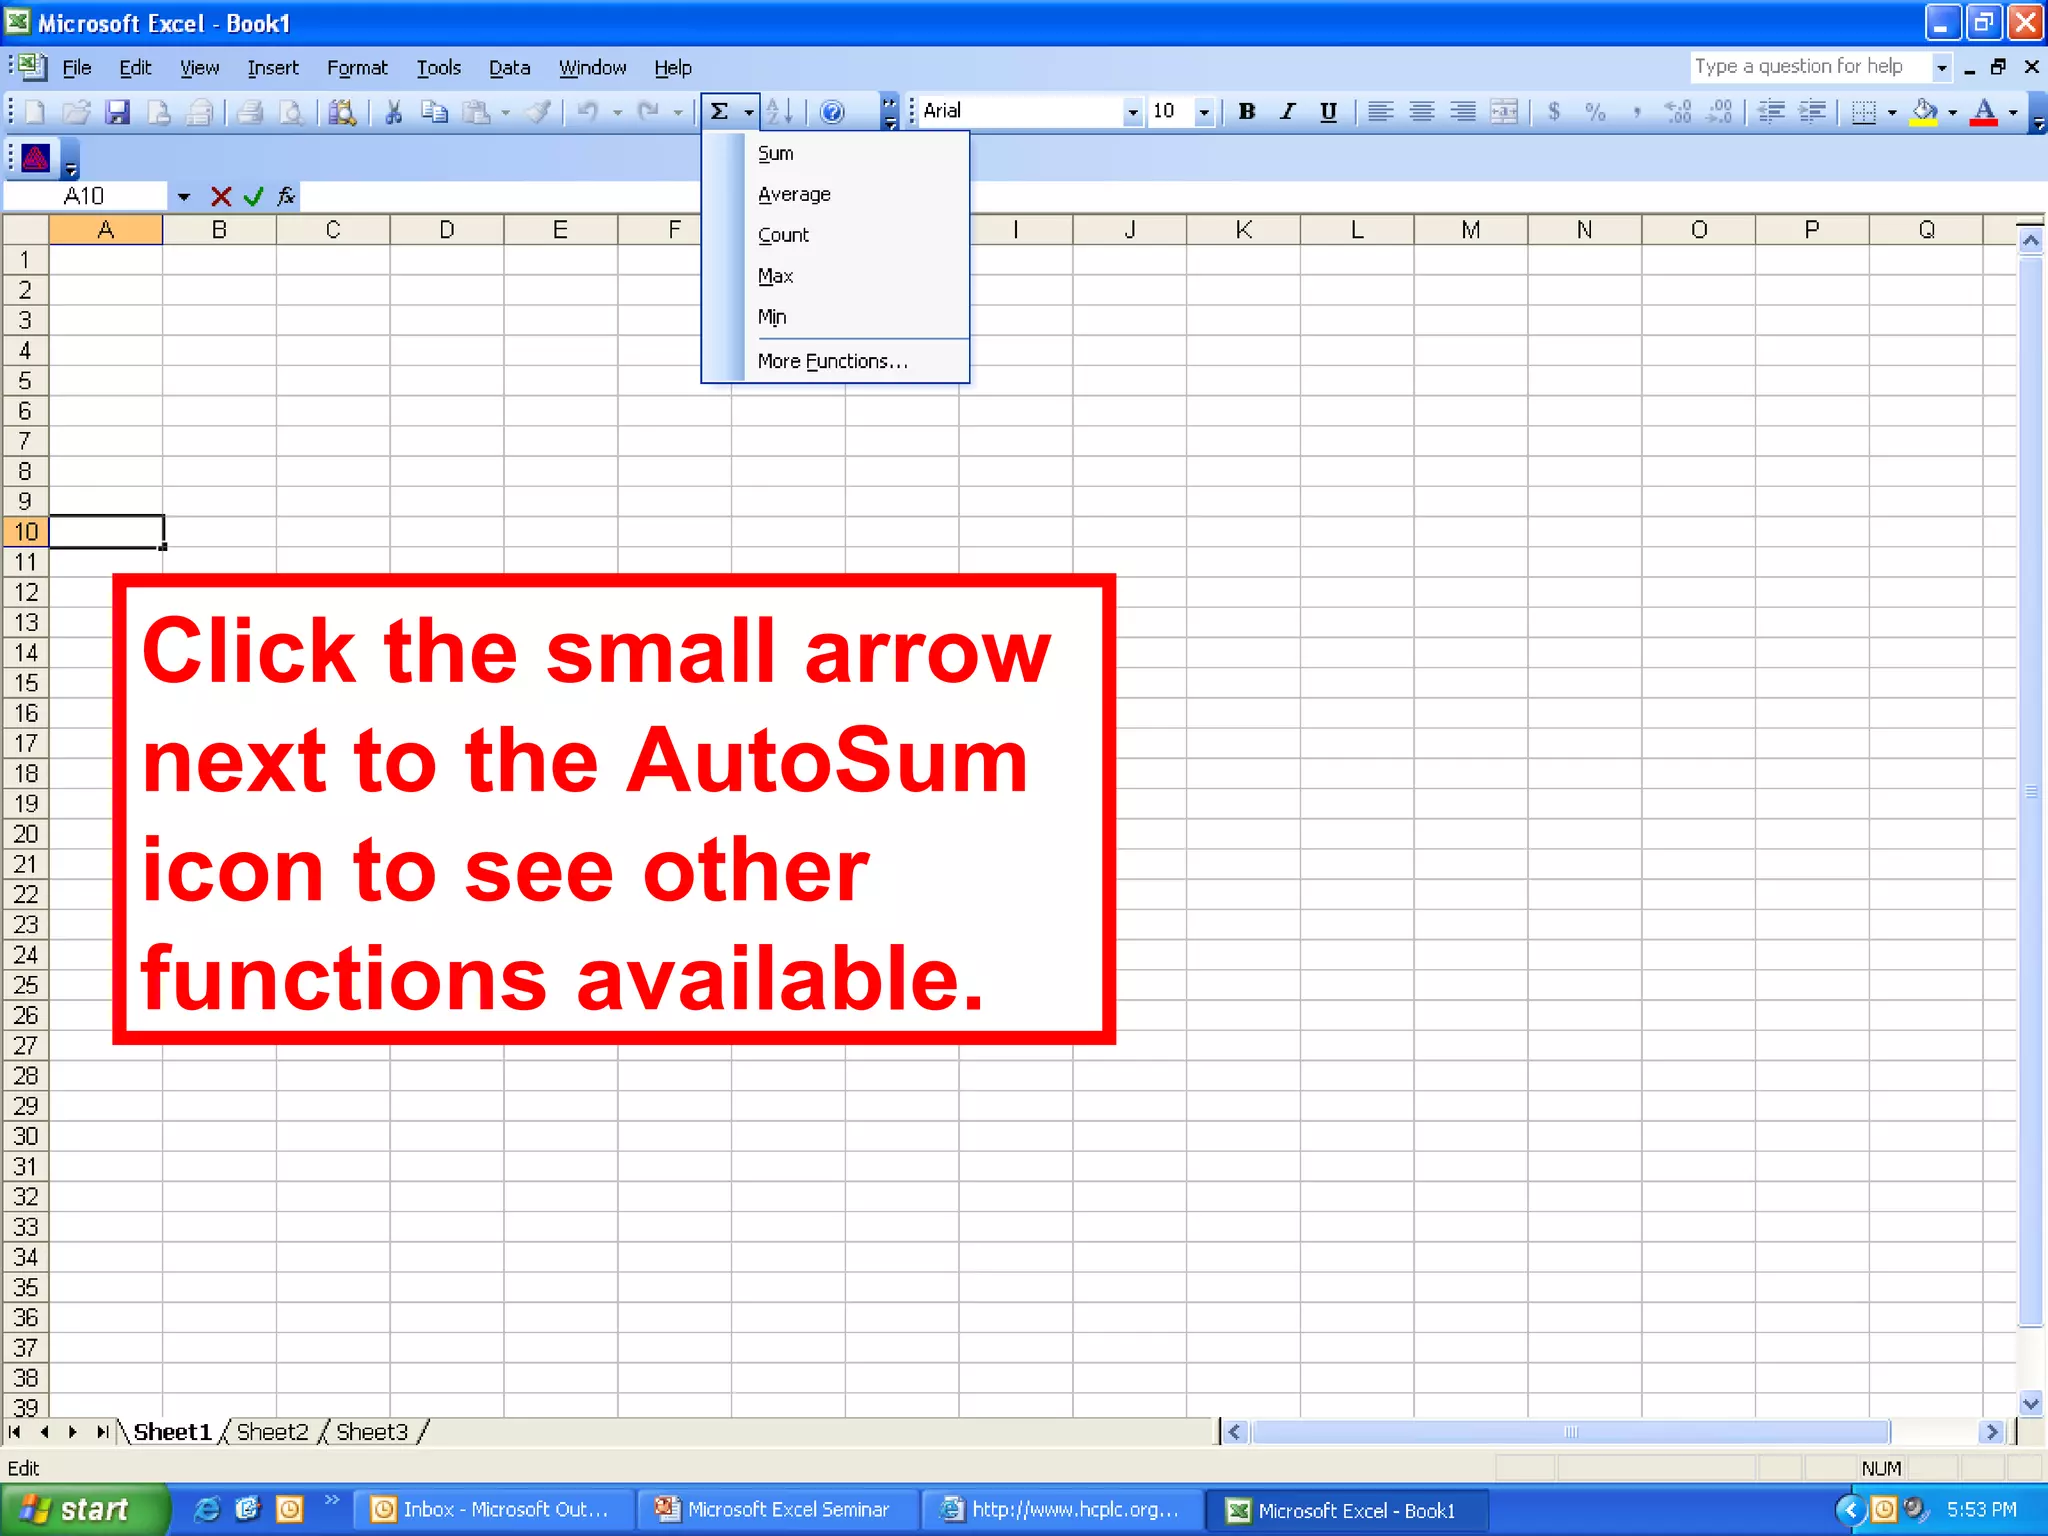This screenshot has height=1536, width=2048.
Task: Open Microsoft Excel Help question icon
Action: (831, 112)
